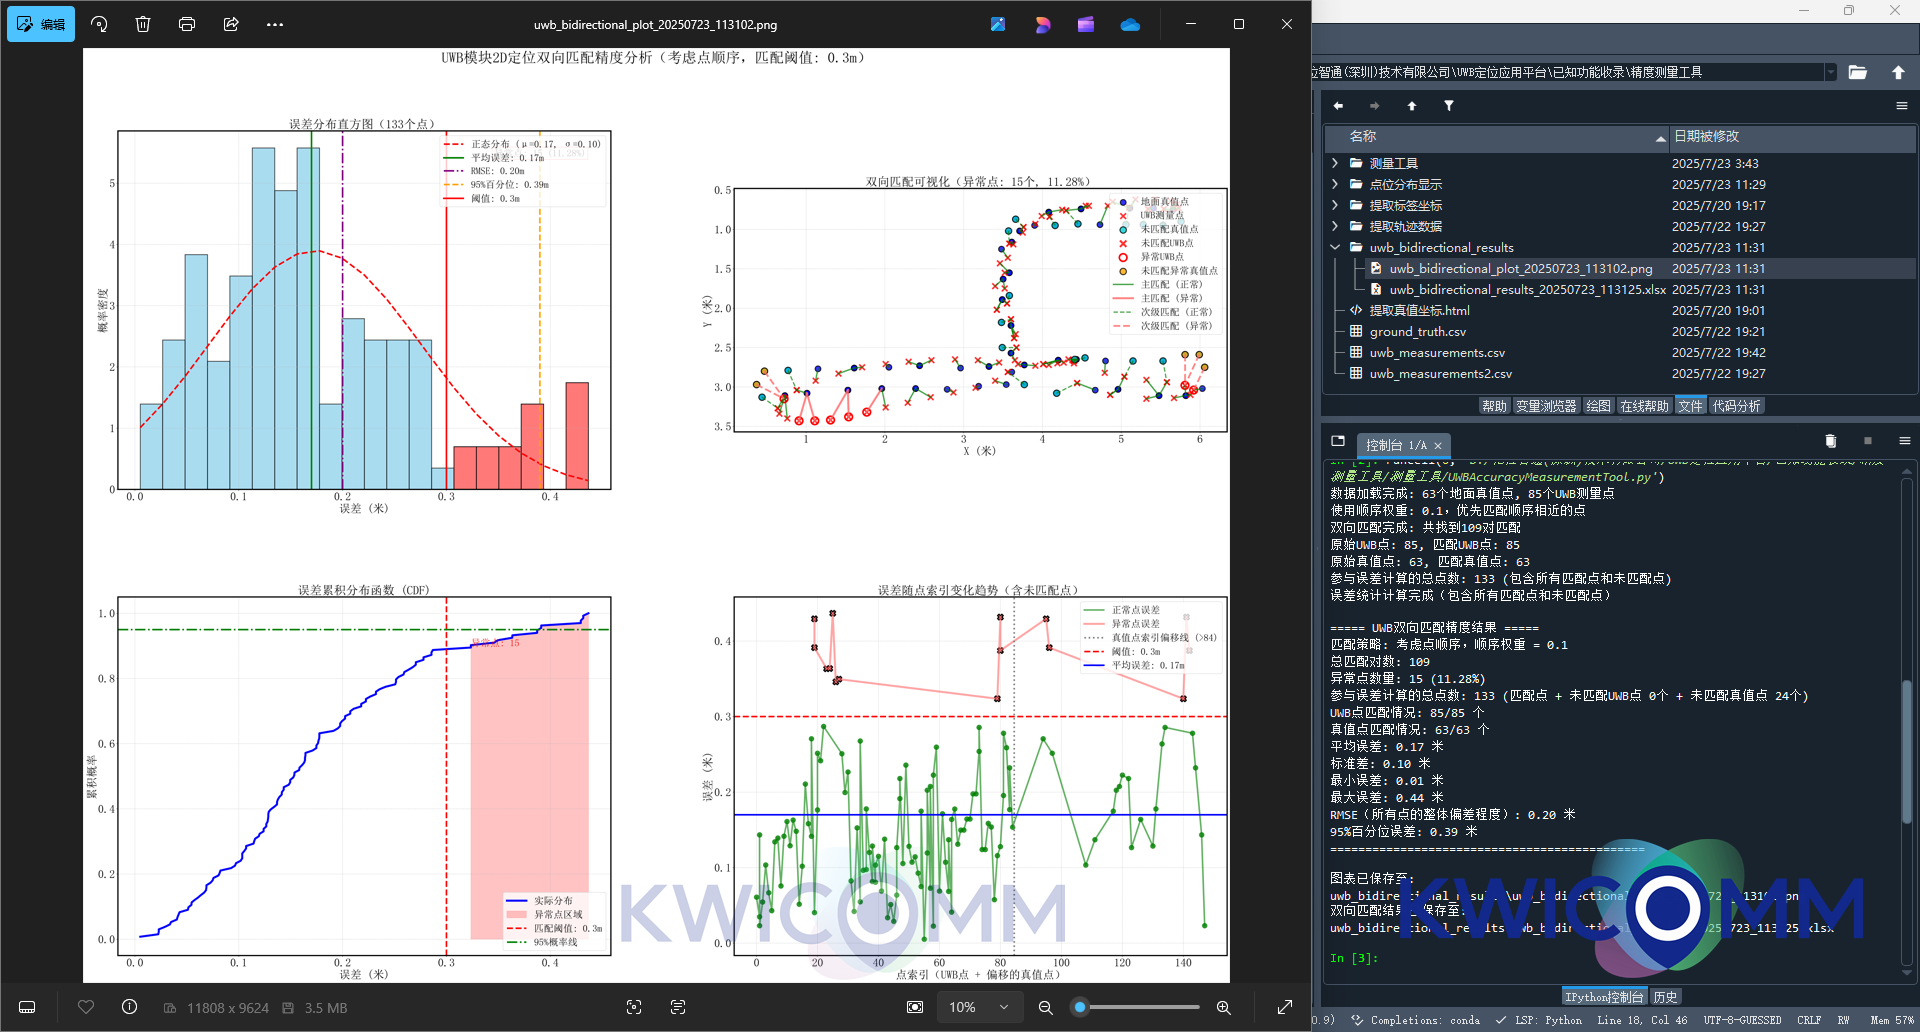Viewport: 1920px width, 1032px height.
Task: Go to parent directory in Spyder toolbar
Action: point(1898,72)
